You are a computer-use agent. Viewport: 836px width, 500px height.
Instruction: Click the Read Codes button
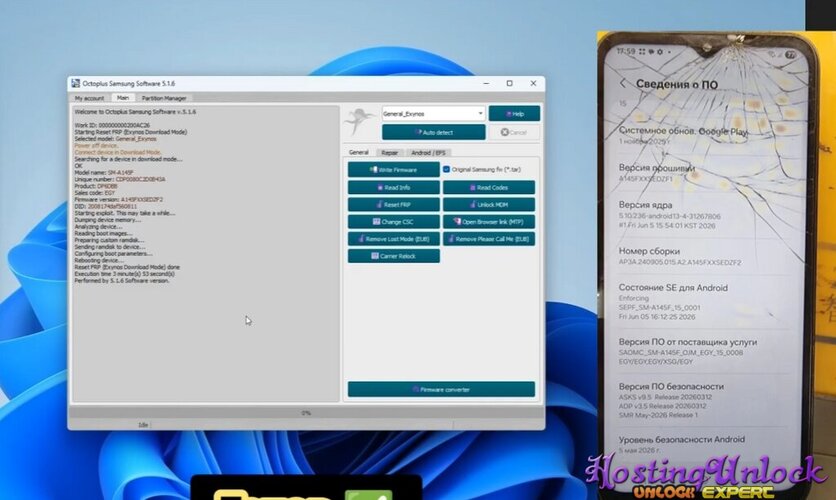(488, 187)
